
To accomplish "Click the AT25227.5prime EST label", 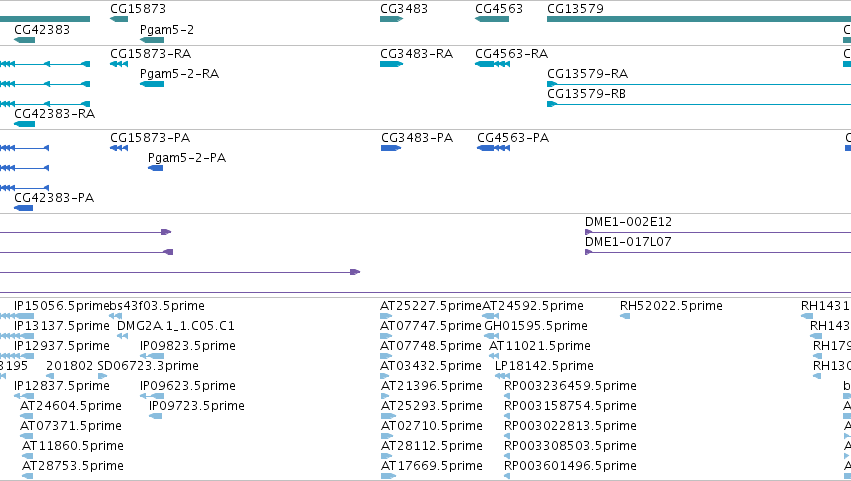I will click(x=430, y=306).
